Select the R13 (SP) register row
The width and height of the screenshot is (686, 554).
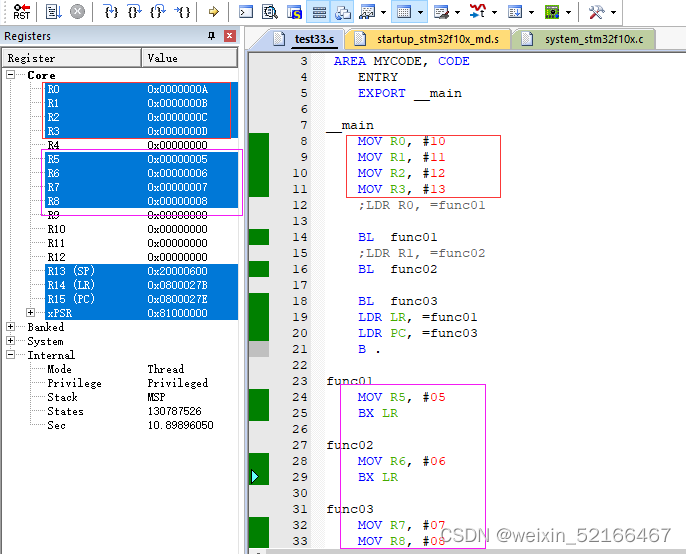tap(141, 271)
